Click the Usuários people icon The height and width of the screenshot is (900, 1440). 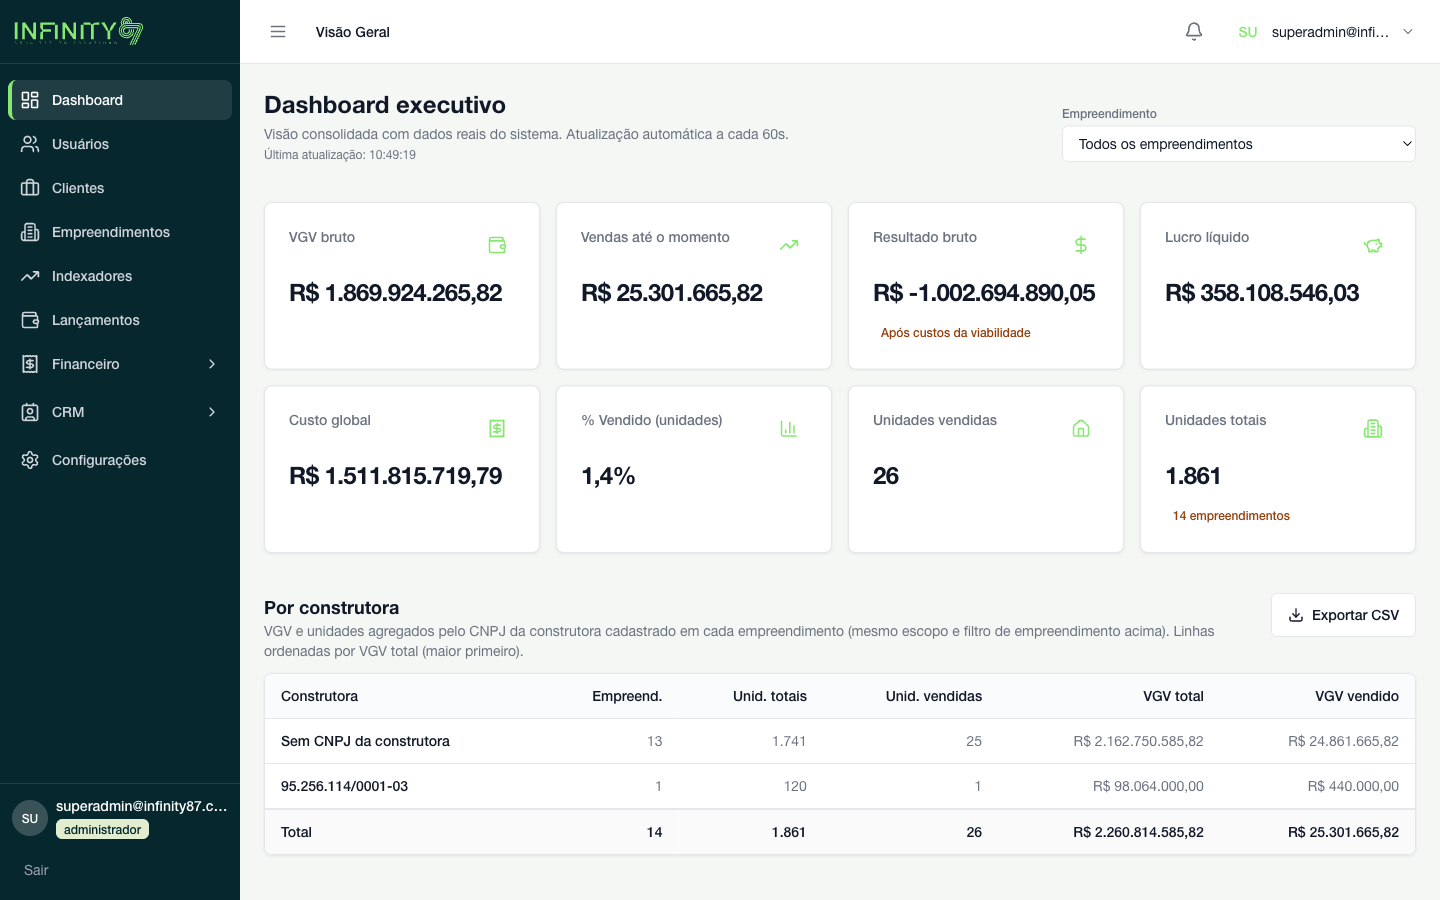coord(30,144)
